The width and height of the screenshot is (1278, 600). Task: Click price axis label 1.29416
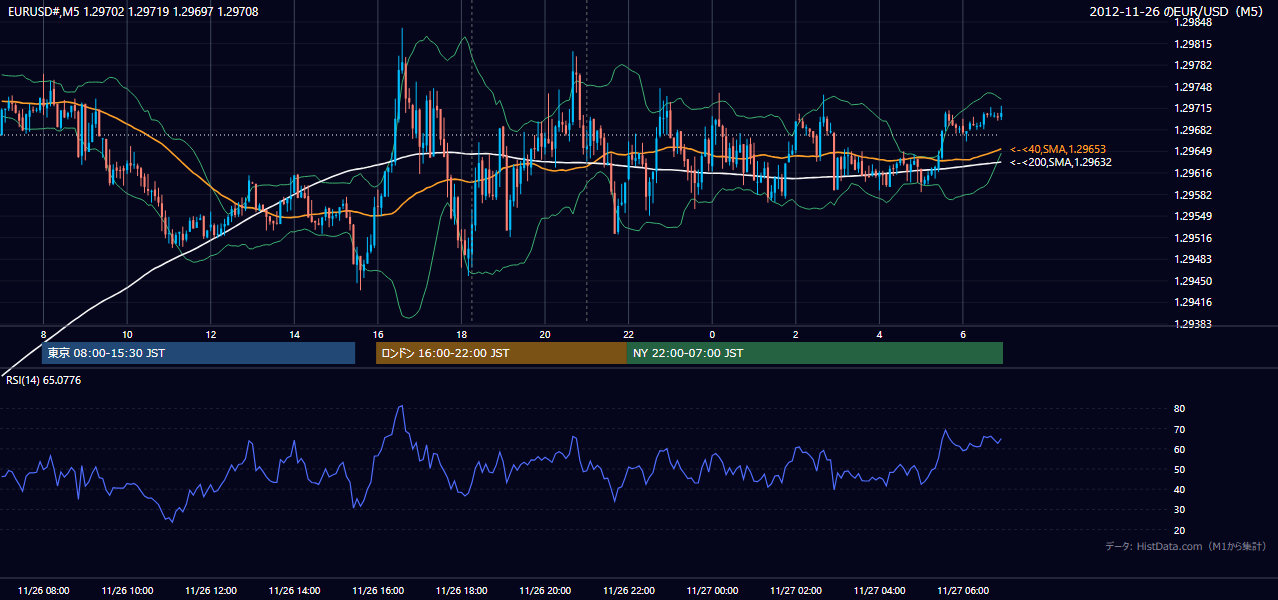(1192, 302)
